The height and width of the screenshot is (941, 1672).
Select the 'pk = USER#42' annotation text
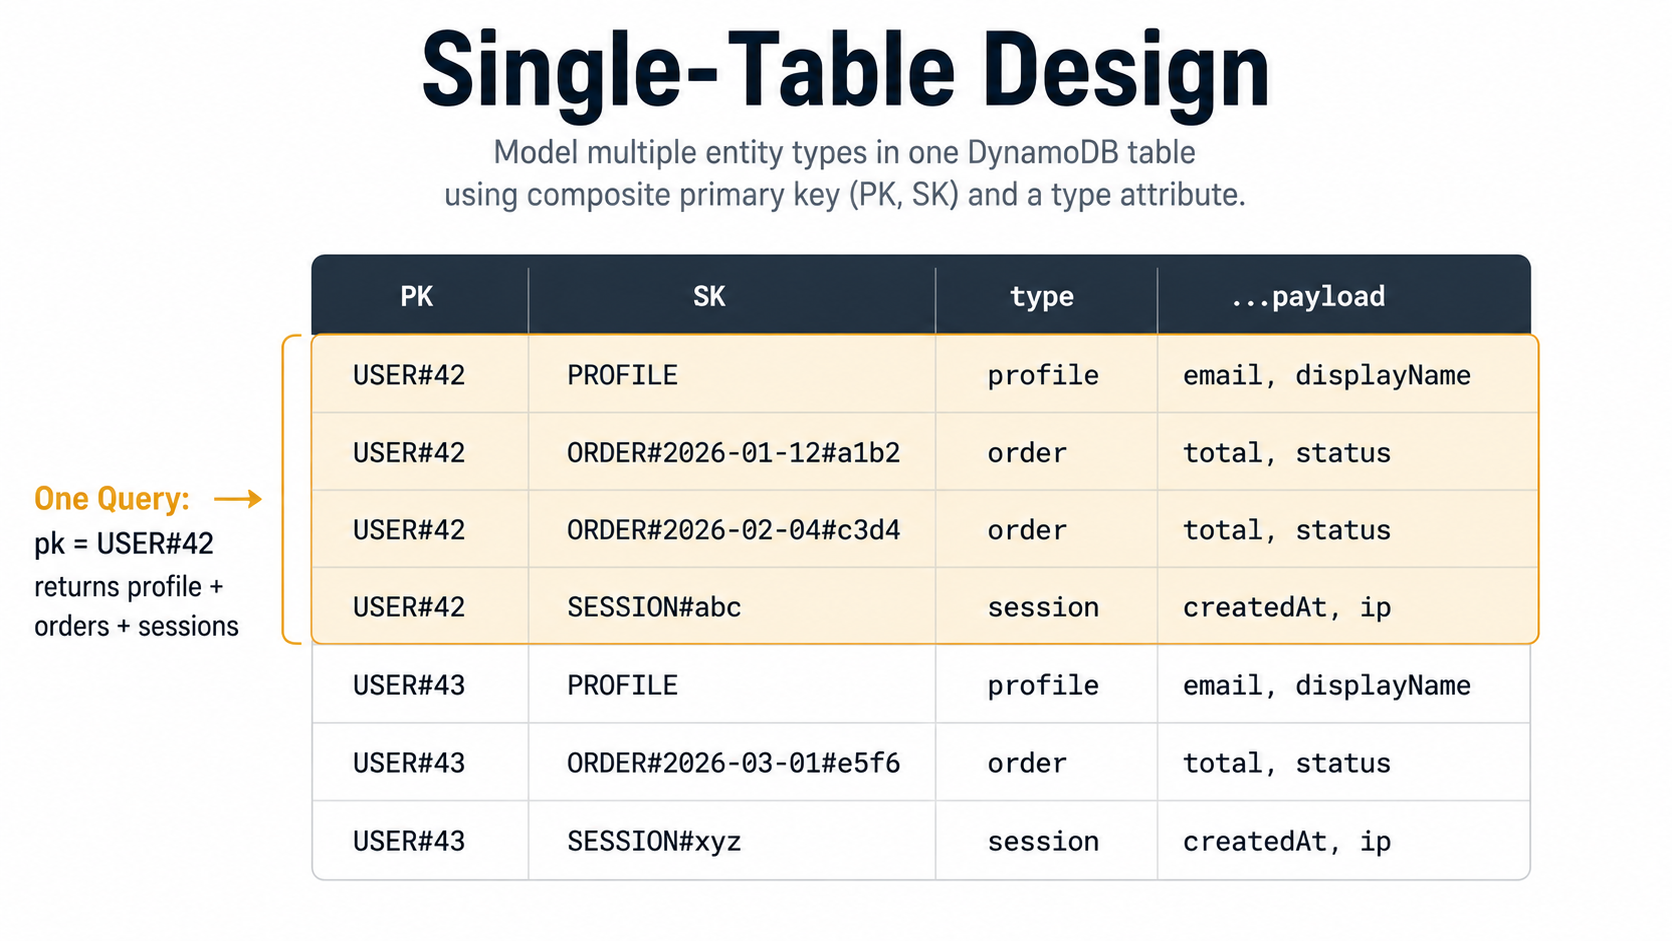pos(124,544)
